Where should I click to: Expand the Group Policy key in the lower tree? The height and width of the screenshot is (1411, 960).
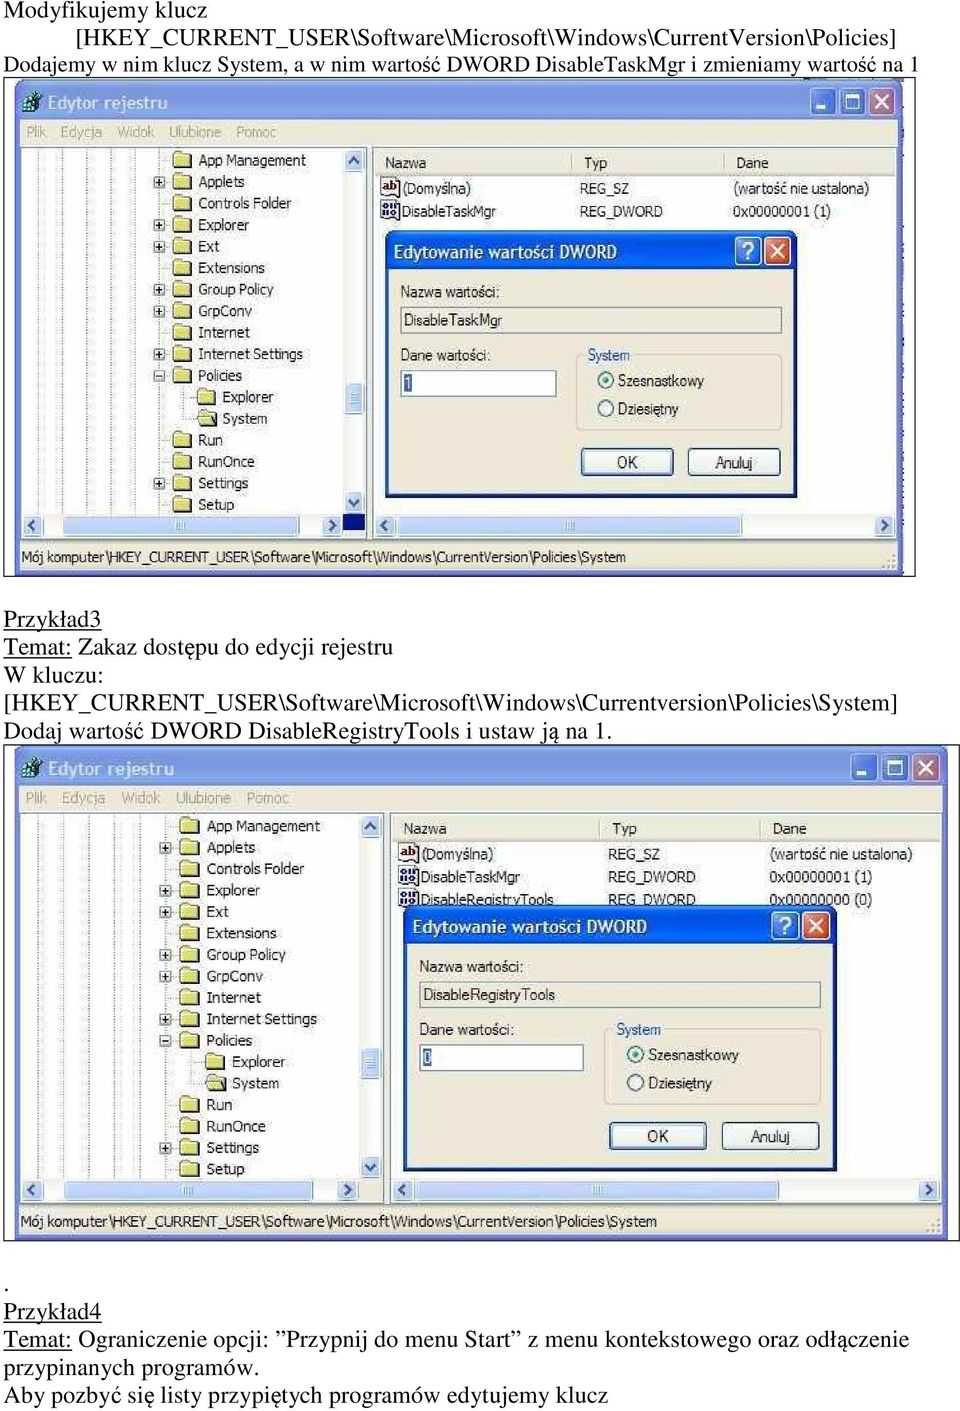pos(166,955)
